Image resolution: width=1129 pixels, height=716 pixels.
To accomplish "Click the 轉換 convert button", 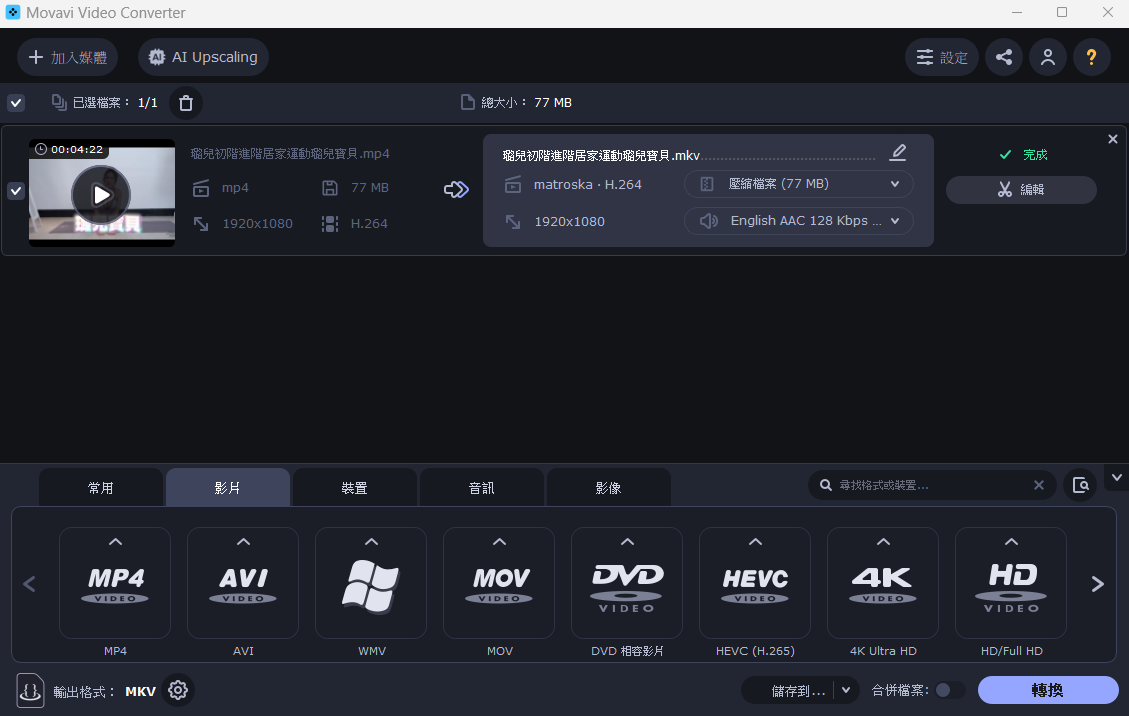I will tap(1048, 690).
